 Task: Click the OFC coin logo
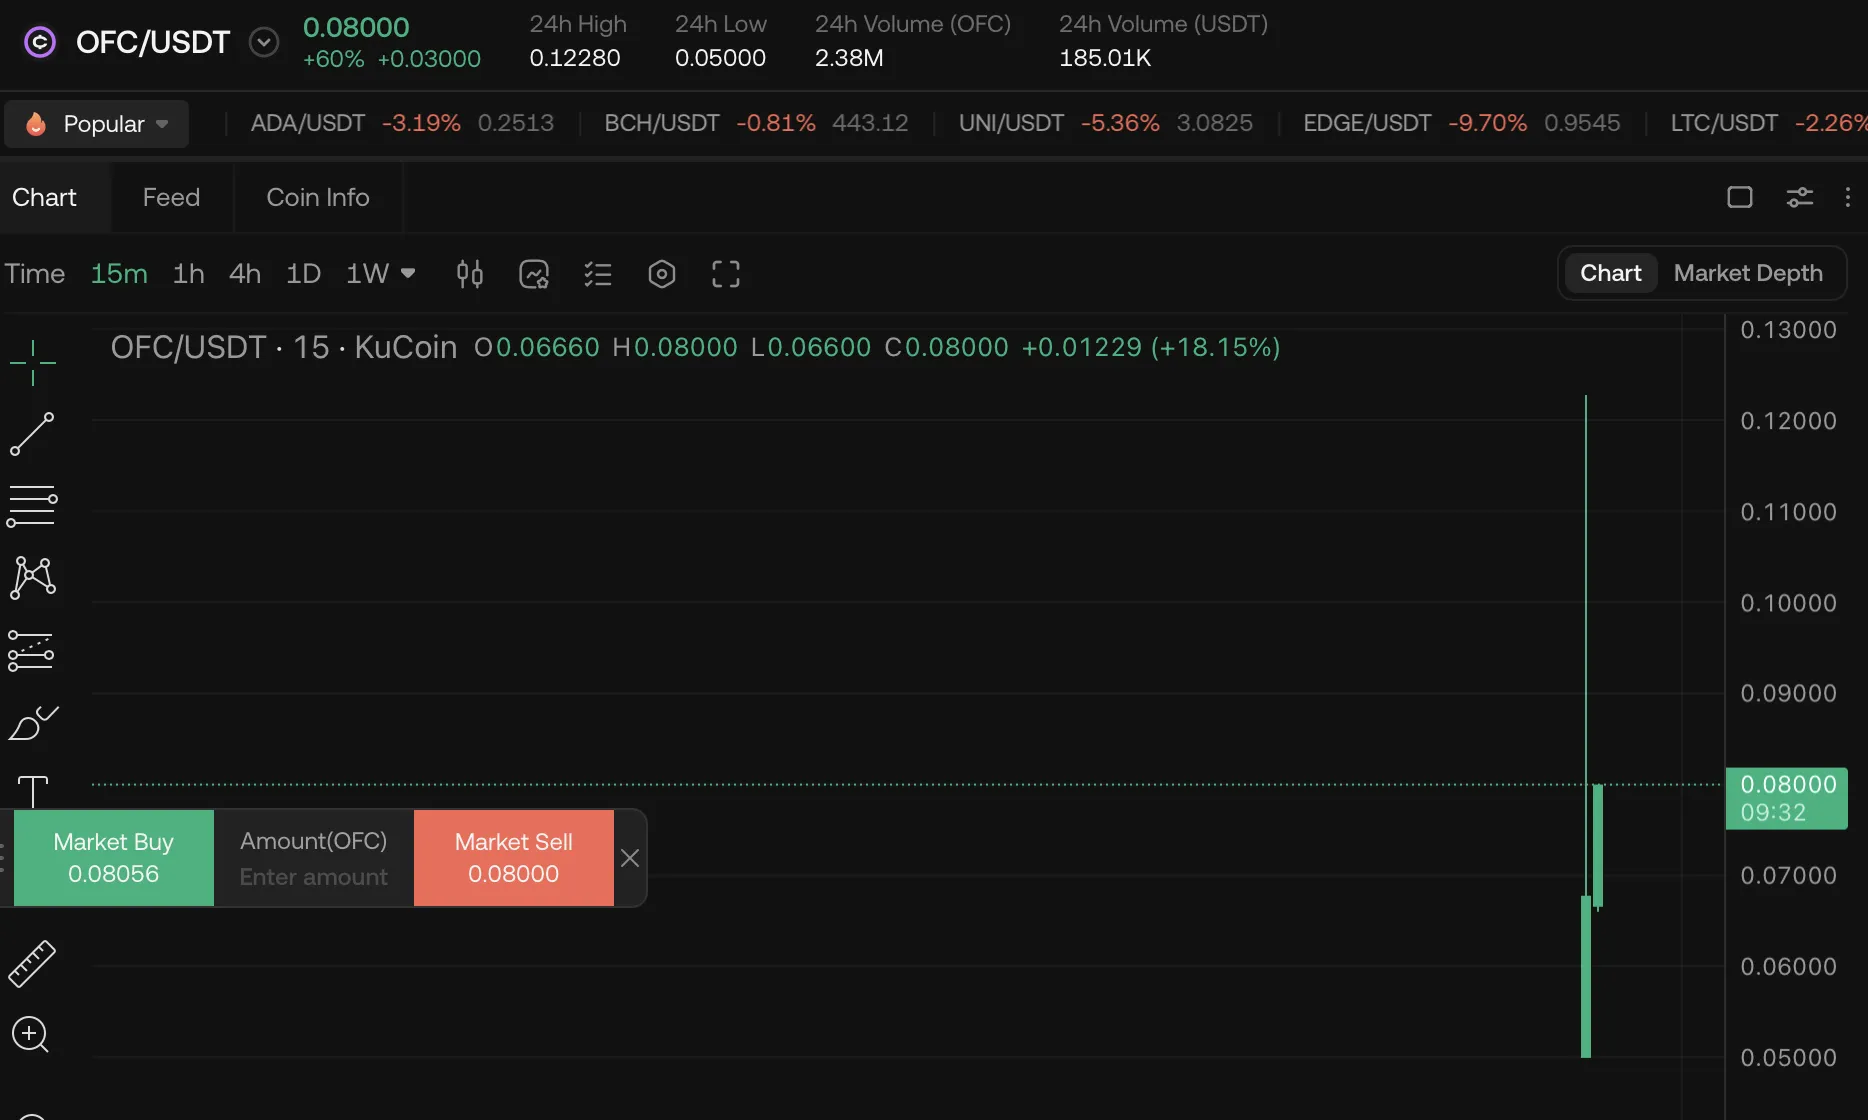40,42
